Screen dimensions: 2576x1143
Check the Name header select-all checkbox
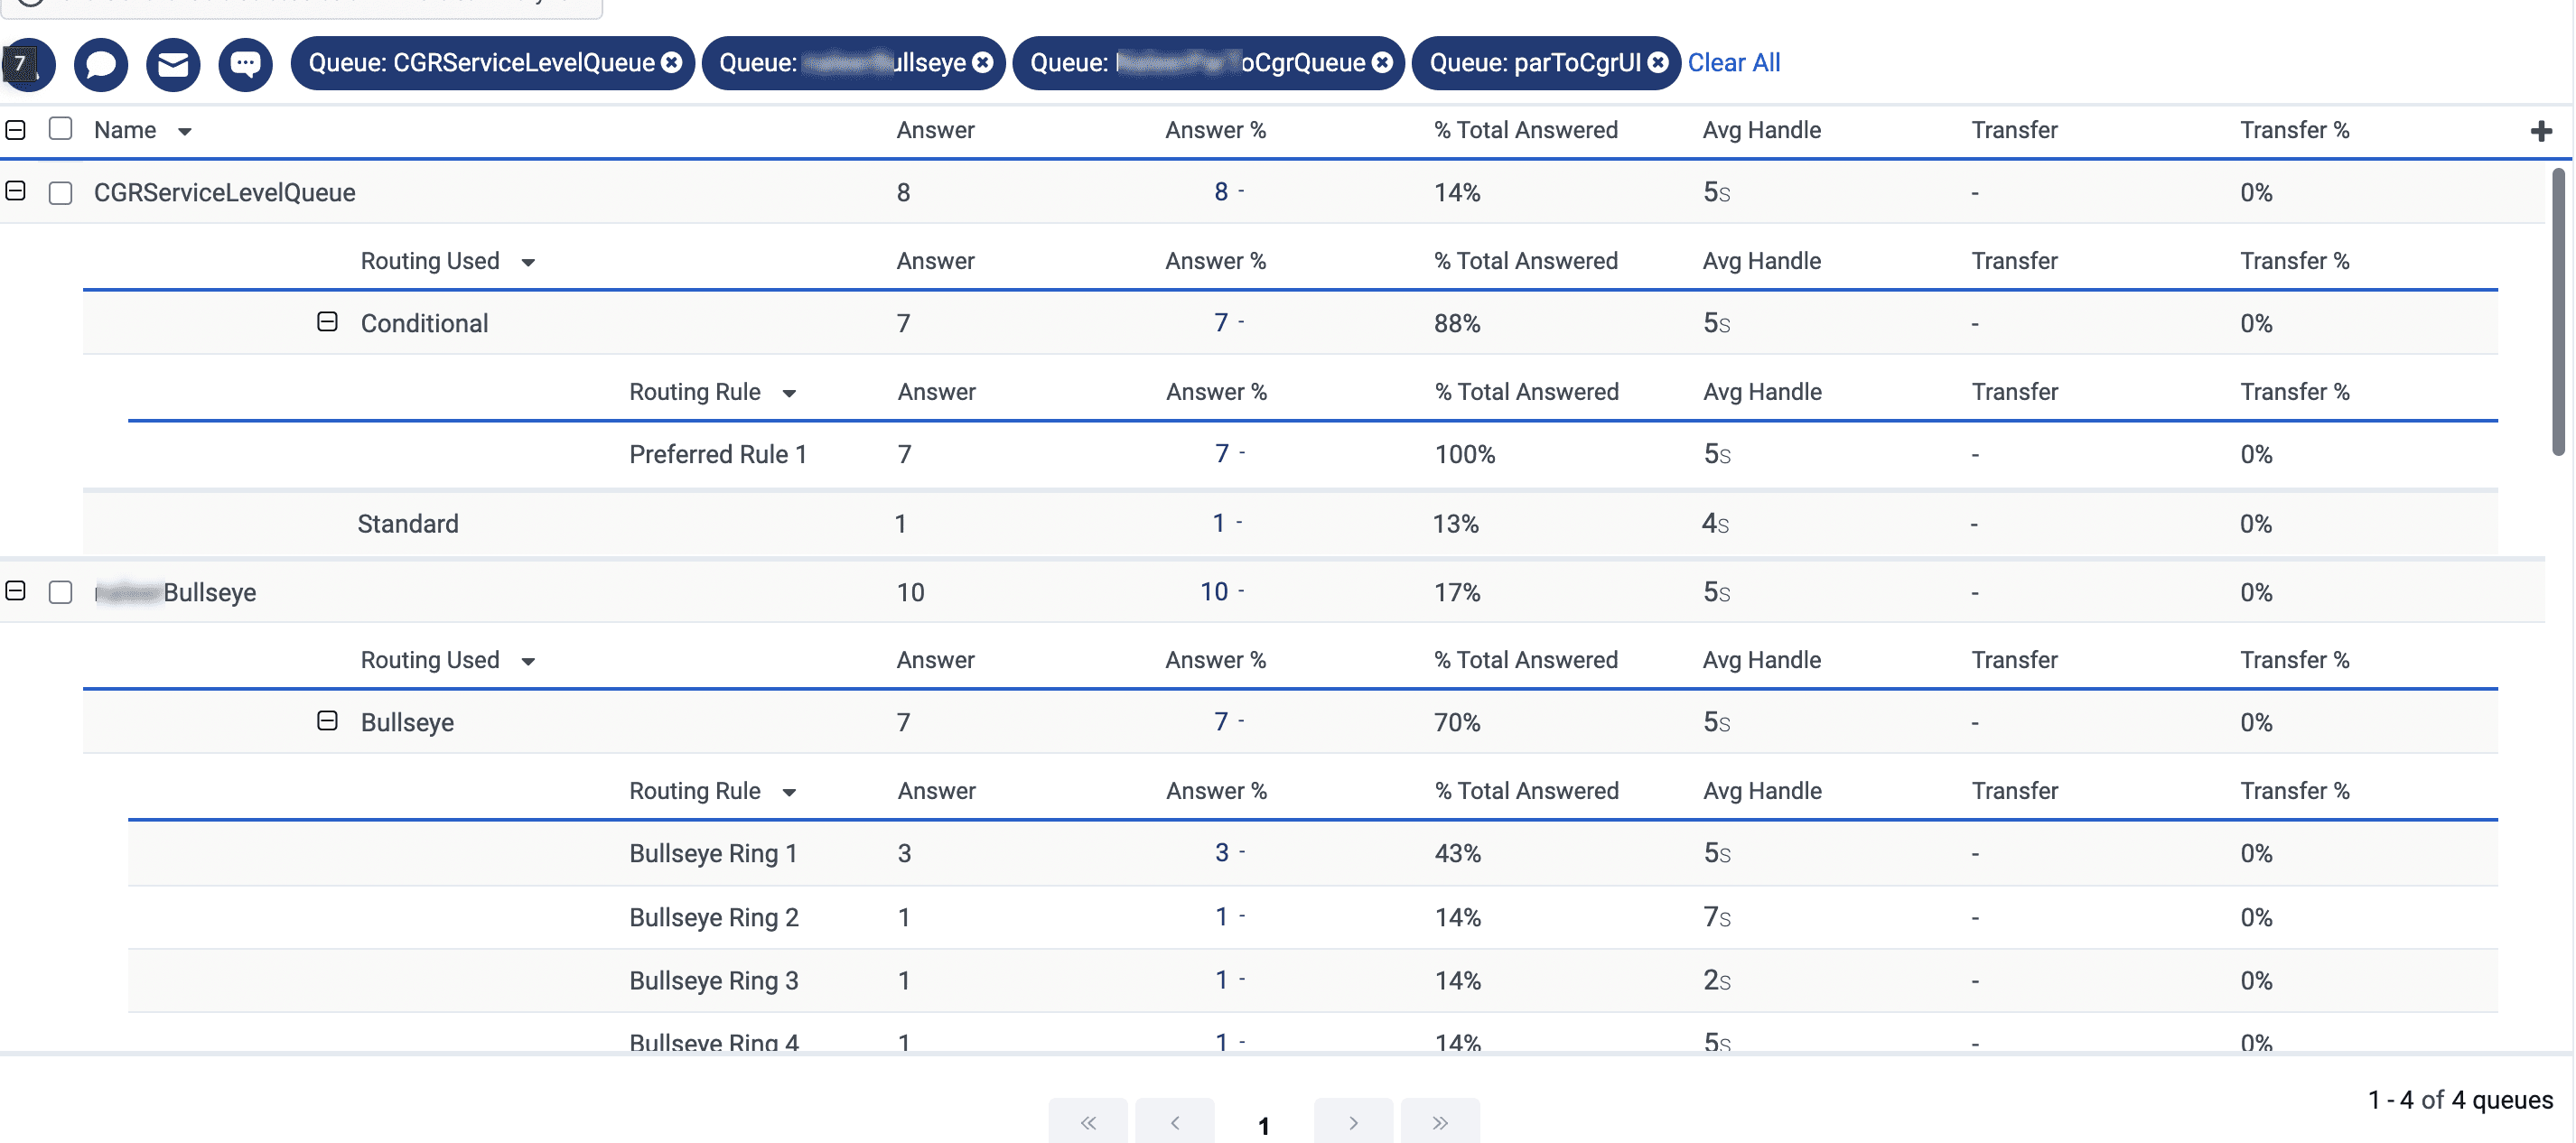tap(60, 129)
